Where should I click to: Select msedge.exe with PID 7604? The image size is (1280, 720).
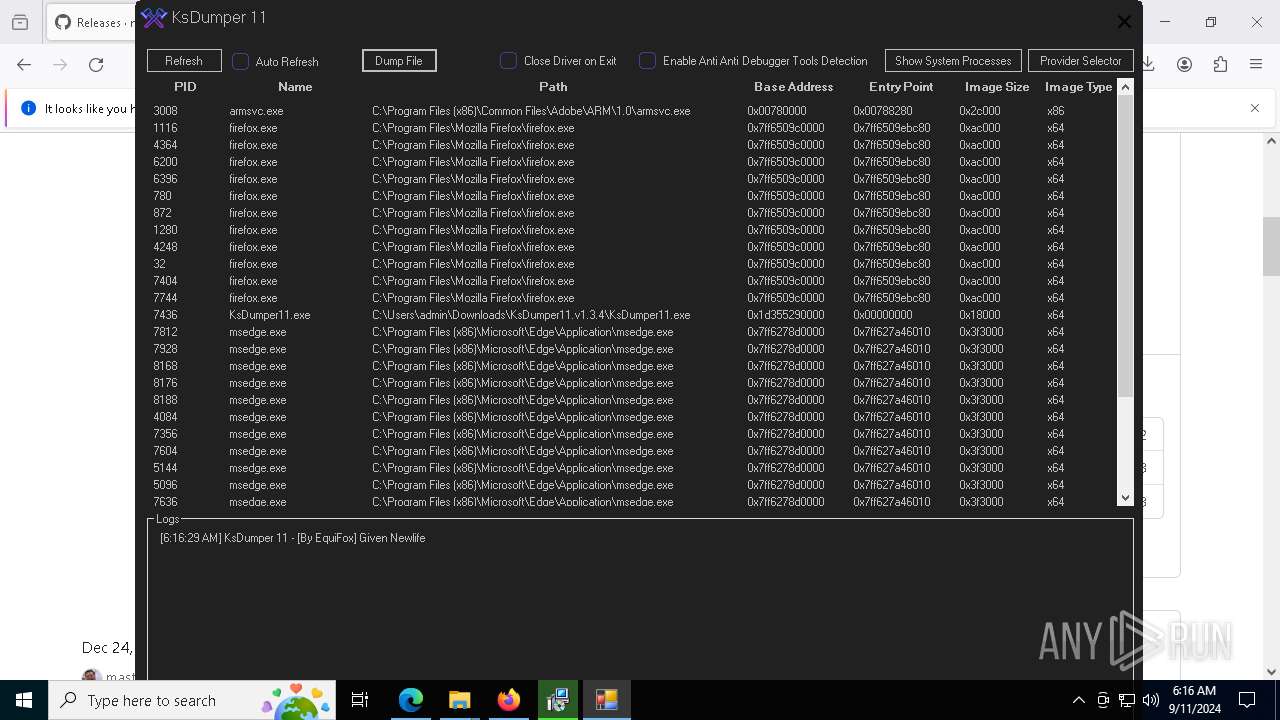click(630, 451)
